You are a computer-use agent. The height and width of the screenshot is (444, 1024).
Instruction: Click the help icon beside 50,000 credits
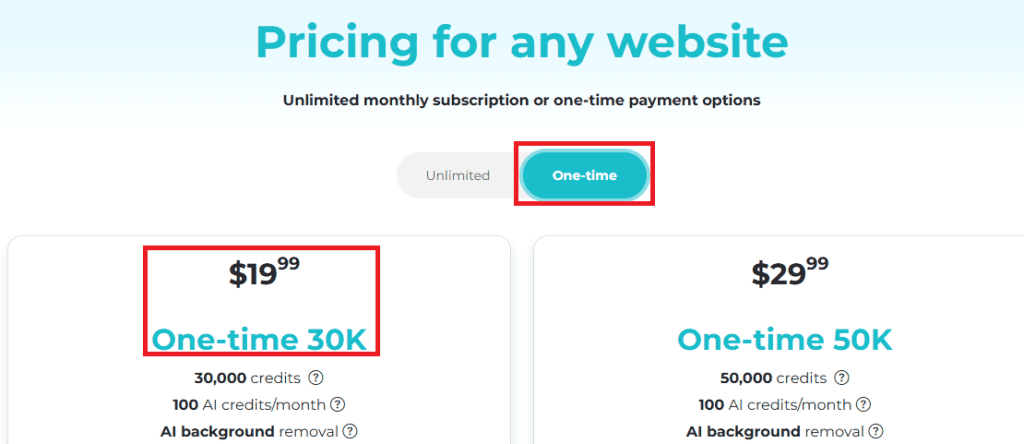(842, 378)
